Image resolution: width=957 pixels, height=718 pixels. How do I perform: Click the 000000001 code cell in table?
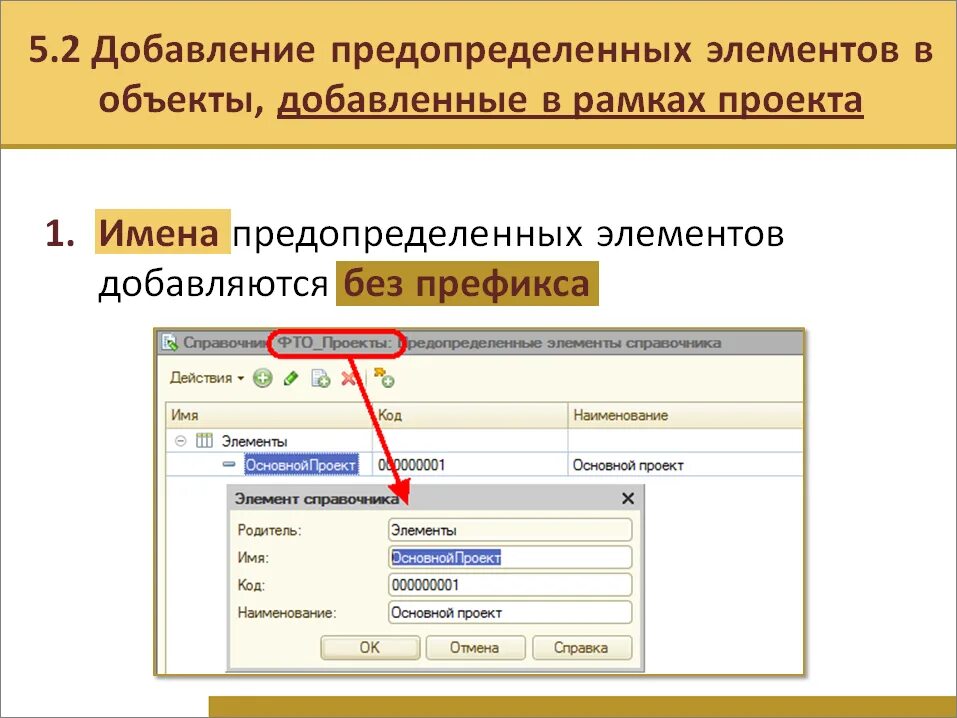click(x=470, y=465)
